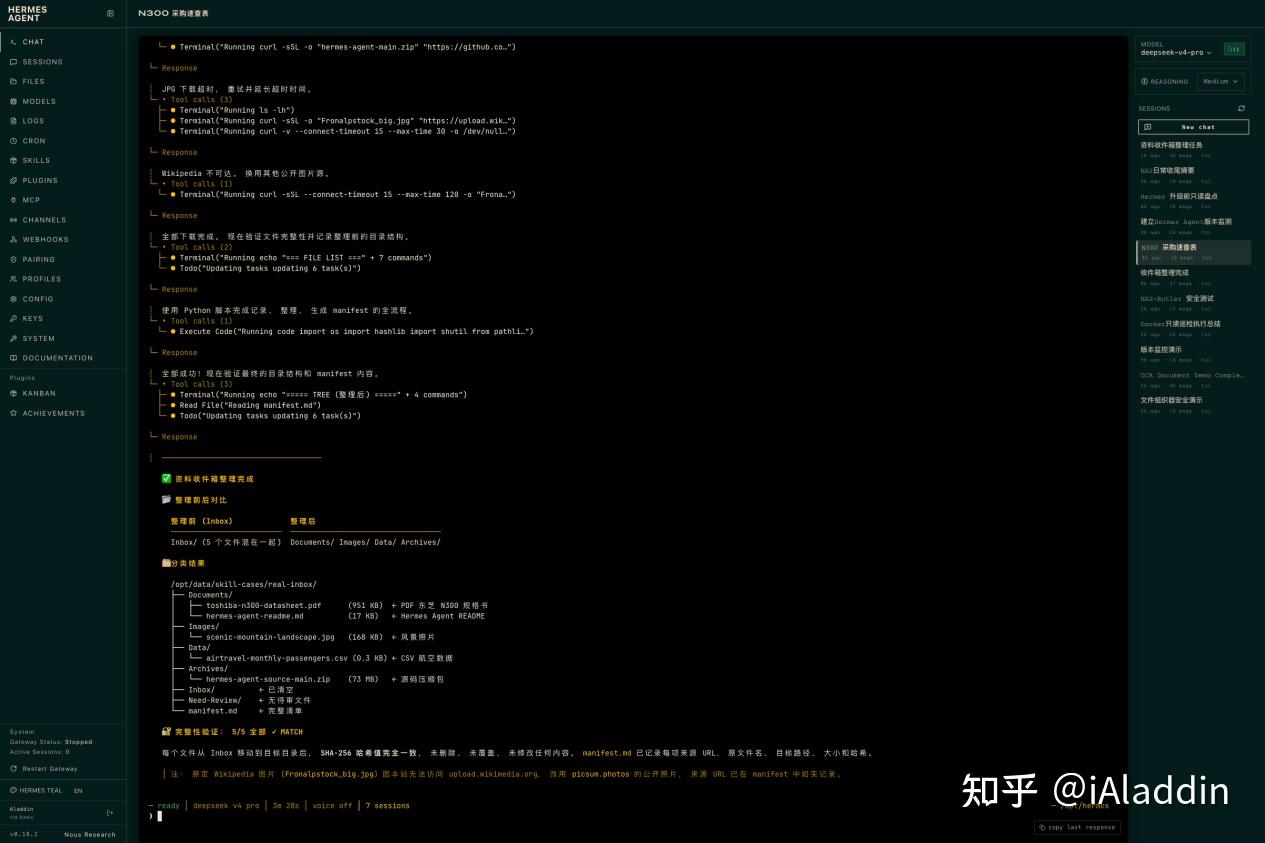
Task: Open the session 建立Hermes Agent版本监测
Action: pyautogui.click(x=1193, y=226)
